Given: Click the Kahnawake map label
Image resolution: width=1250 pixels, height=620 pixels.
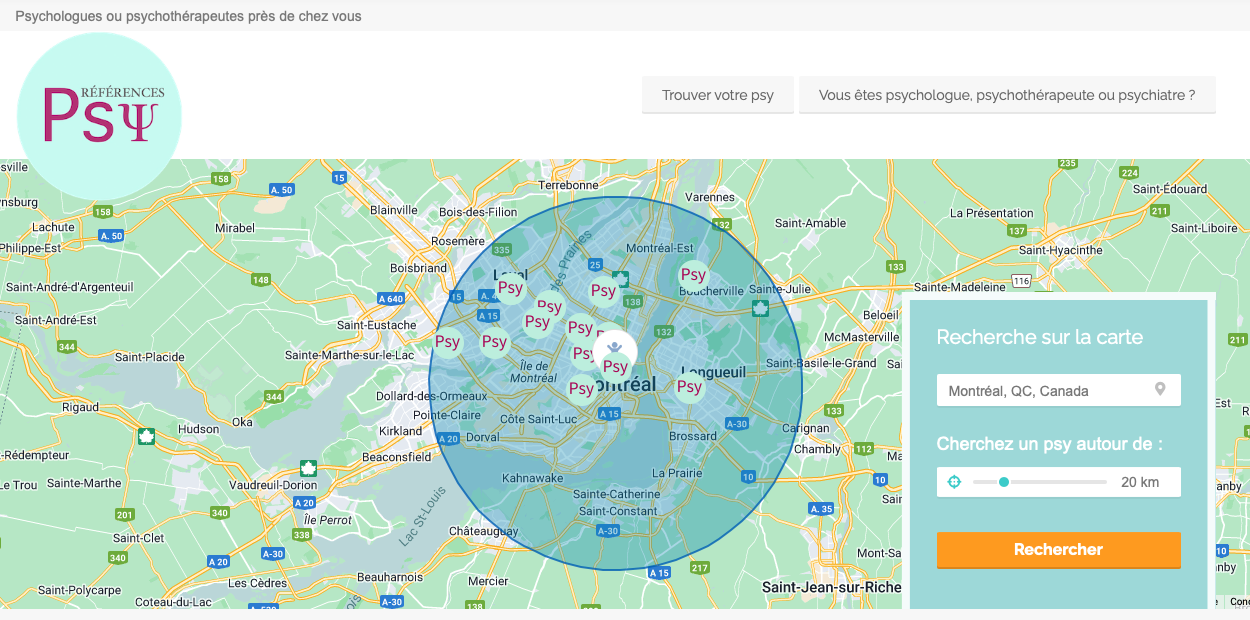Looking at the screenshot, I should pyautogui.click(x=533, y=478).
